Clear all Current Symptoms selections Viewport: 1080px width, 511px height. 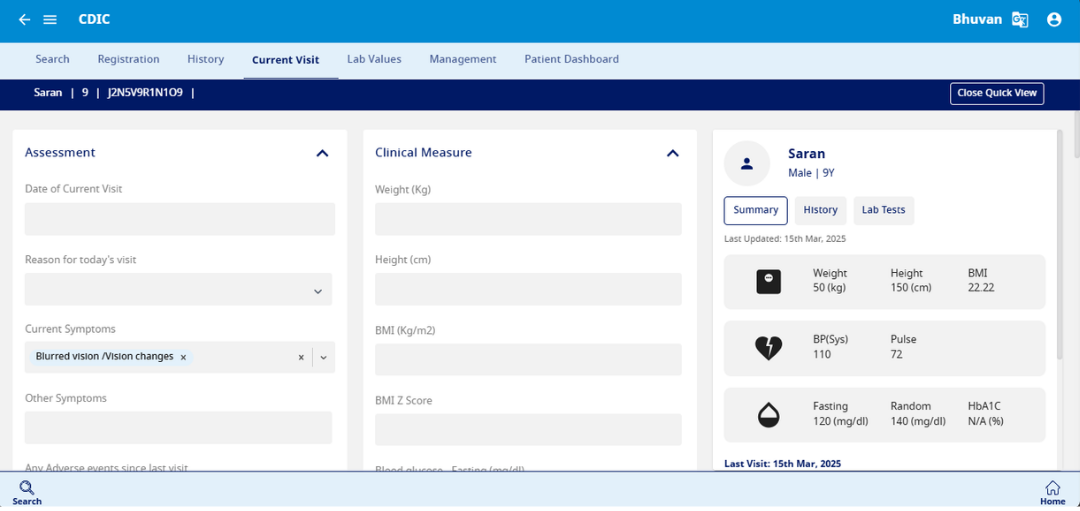301,357
